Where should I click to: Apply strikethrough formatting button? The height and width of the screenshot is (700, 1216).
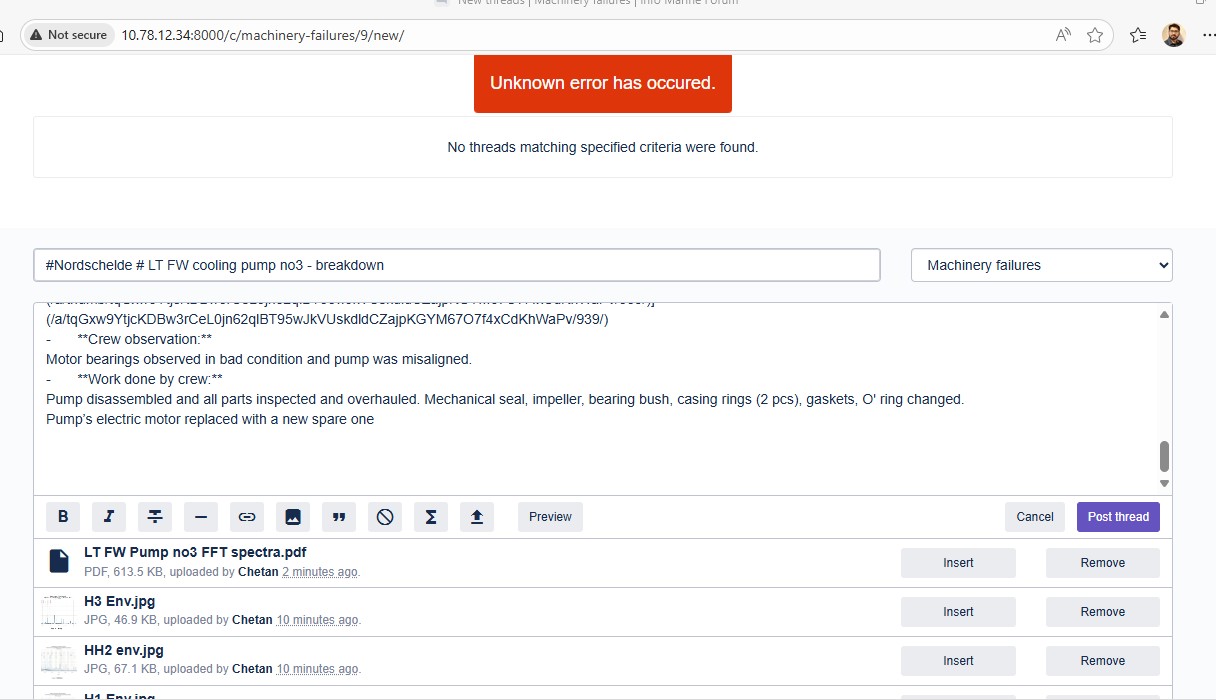[x=155, y=517]
